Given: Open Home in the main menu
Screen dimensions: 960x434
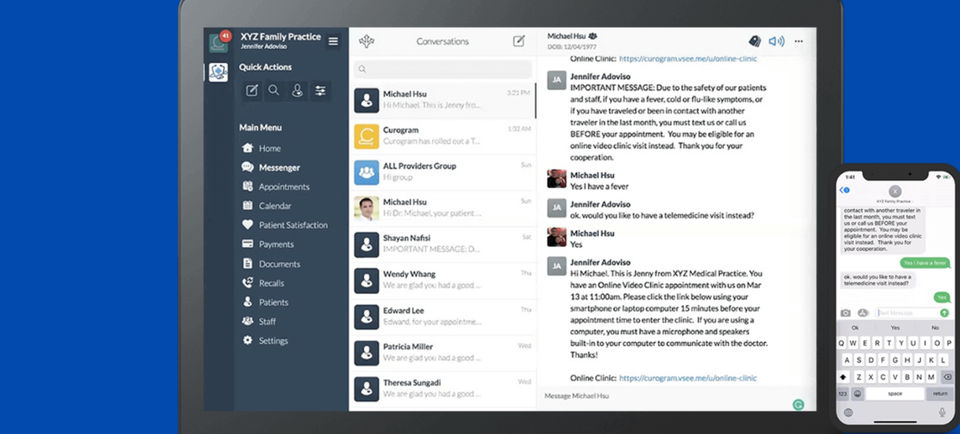Looking at the screenshot, I should coord(261,148).
